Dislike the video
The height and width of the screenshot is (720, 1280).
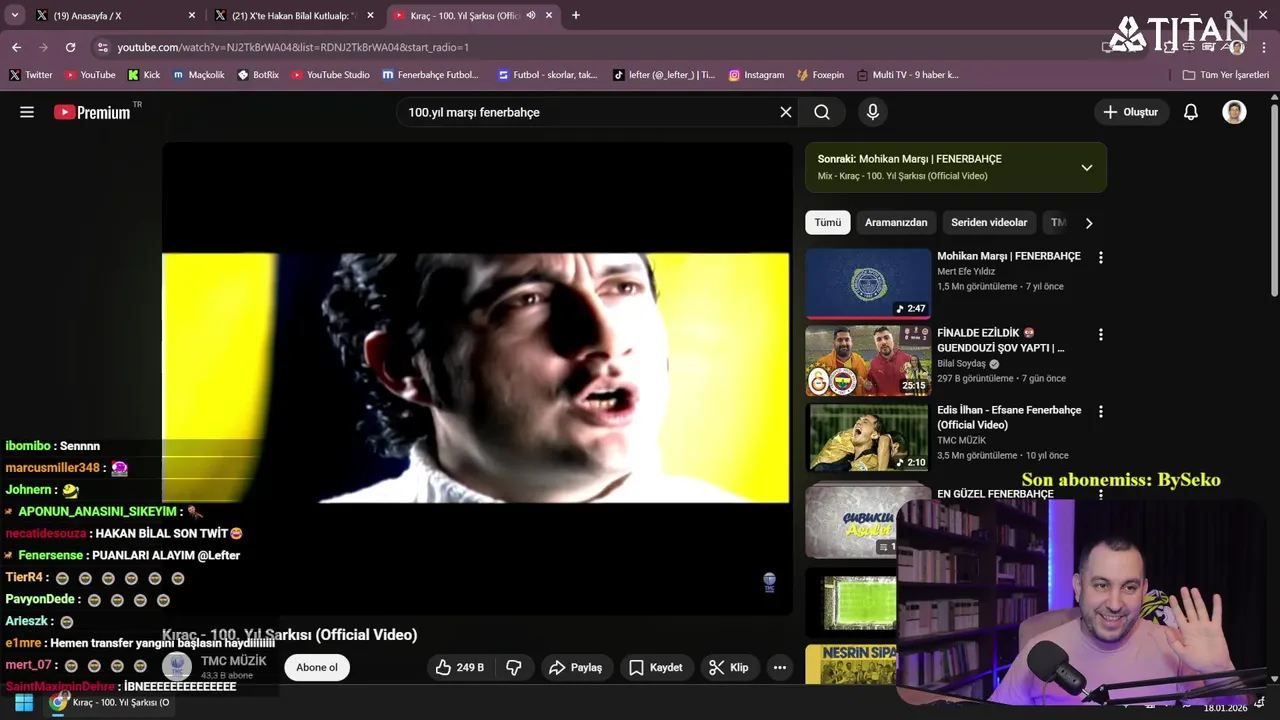(x=514, y=667)
